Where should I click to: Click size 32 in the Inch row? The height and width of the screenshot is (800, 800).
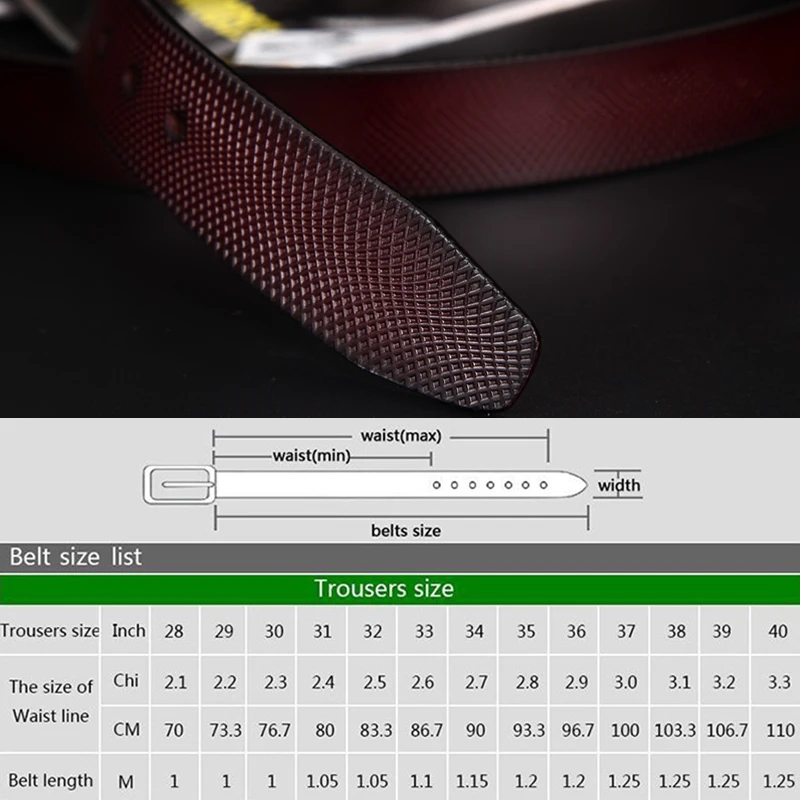click(372, 631)
